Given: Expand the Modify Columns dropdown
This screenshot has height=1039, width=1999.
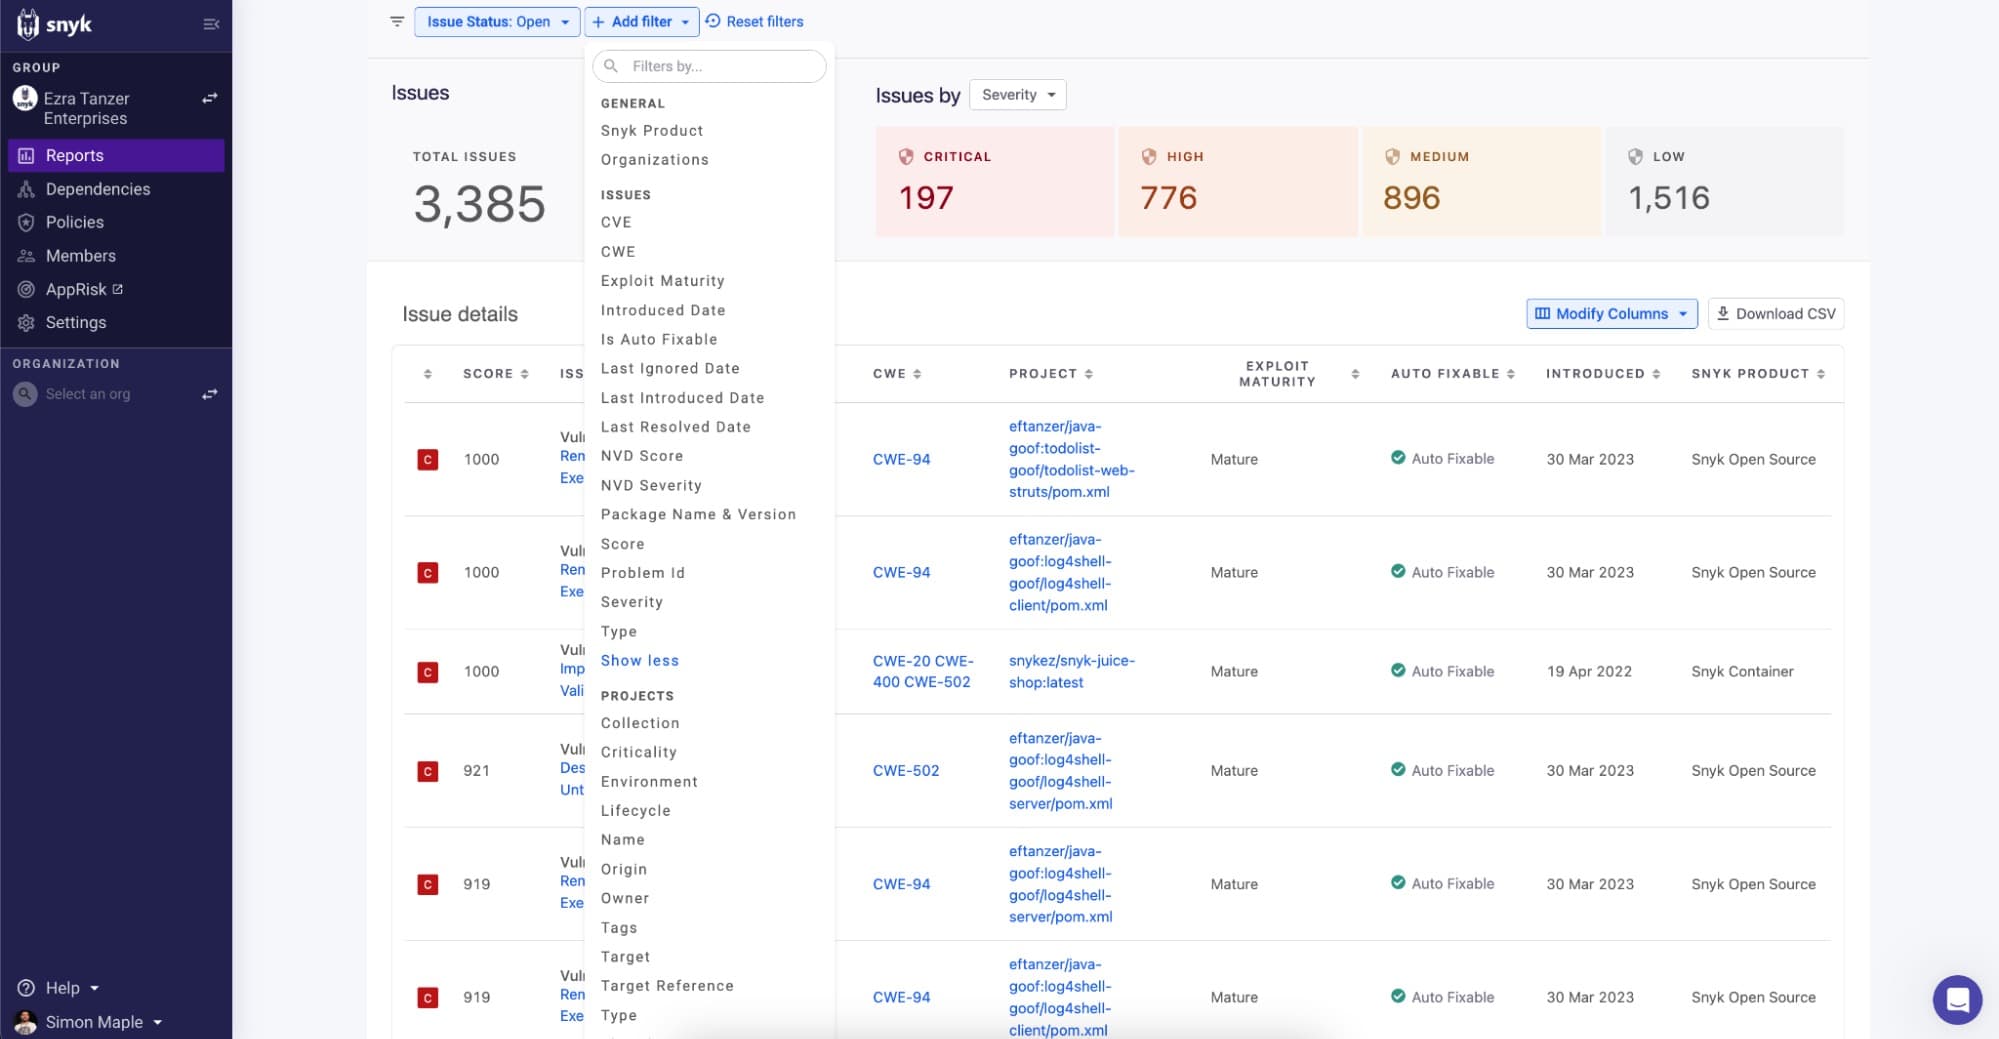Looking at the screenshot, I should coord(1610,313).
